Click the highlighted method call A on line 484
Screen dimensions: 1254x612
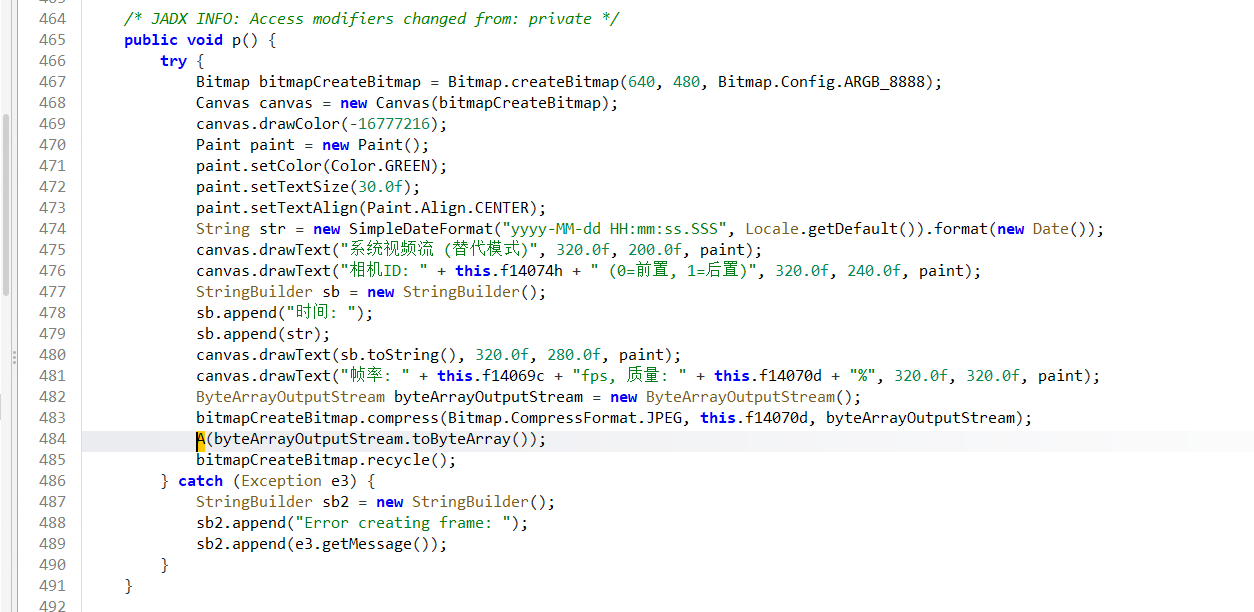[x=201, y=439]
